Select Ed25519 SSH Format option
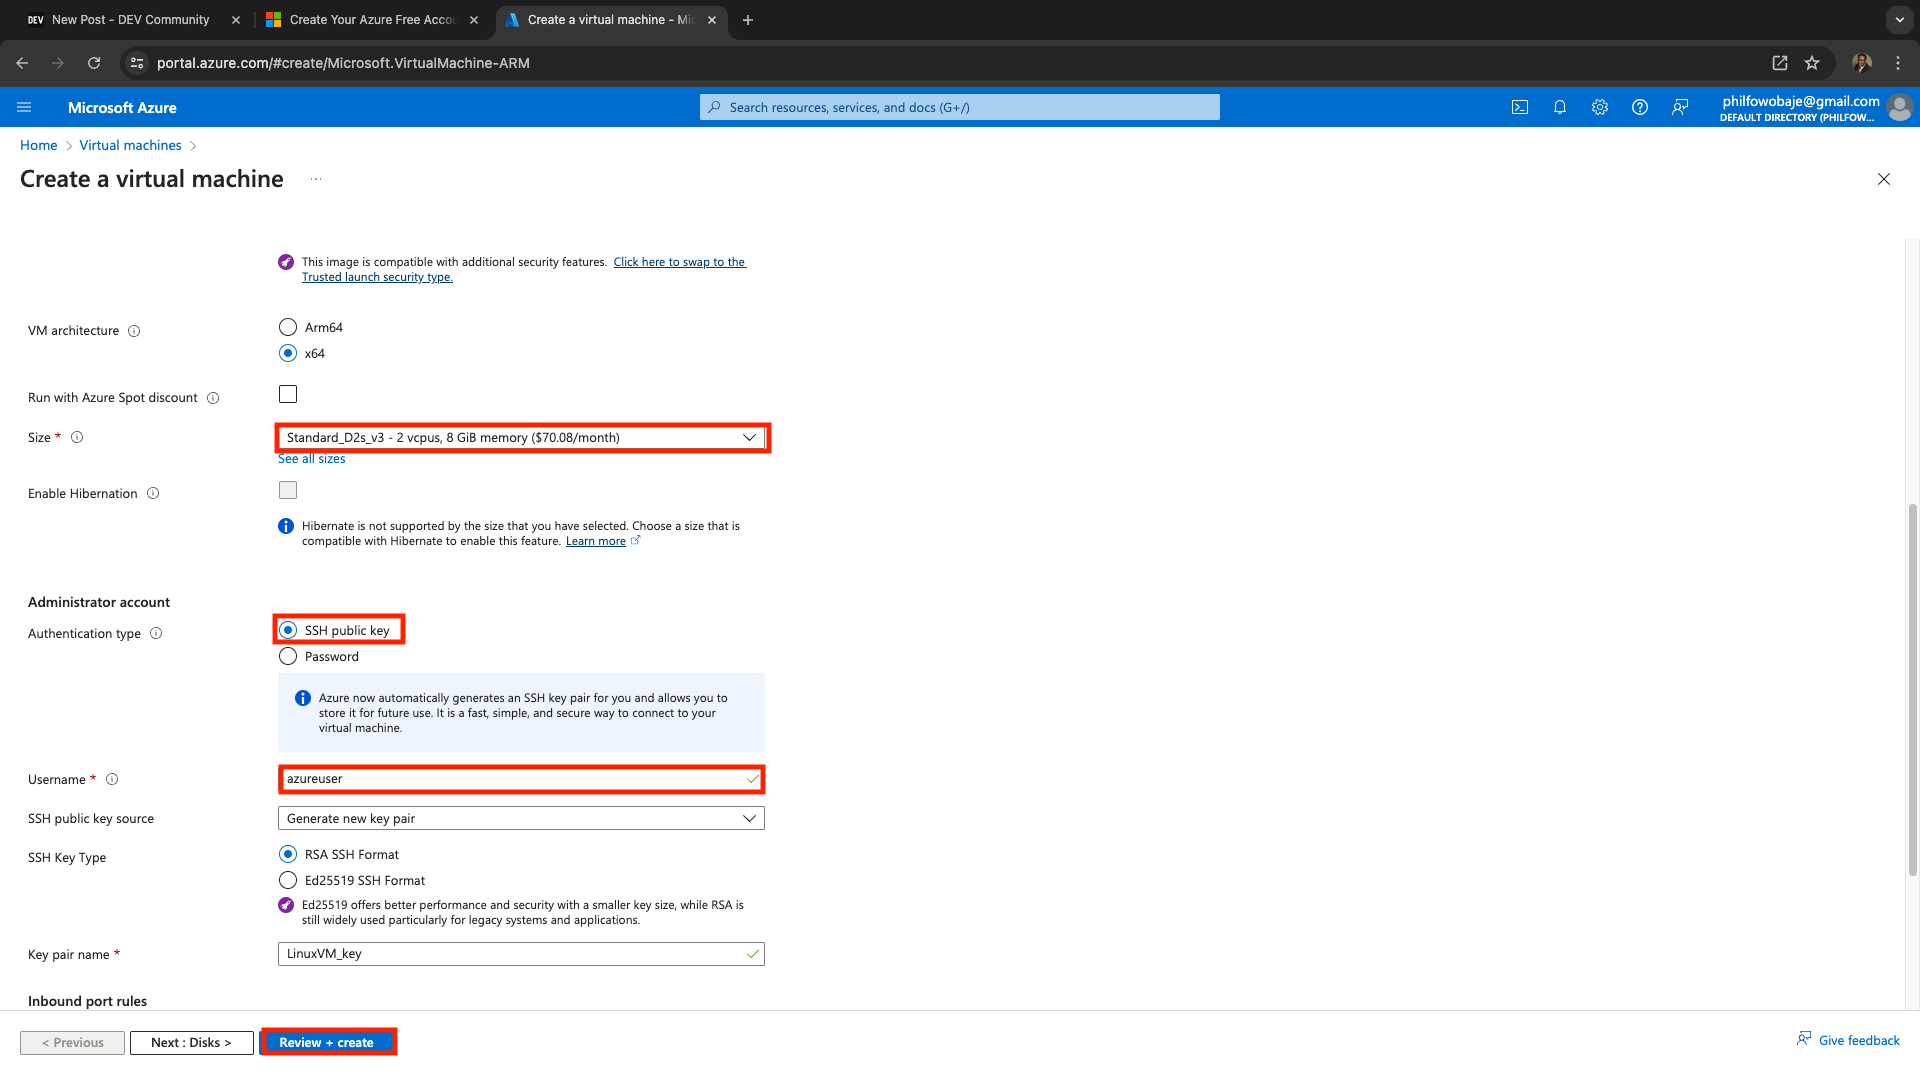This screenshot has width=1920, height=1080. pos(288,880)
